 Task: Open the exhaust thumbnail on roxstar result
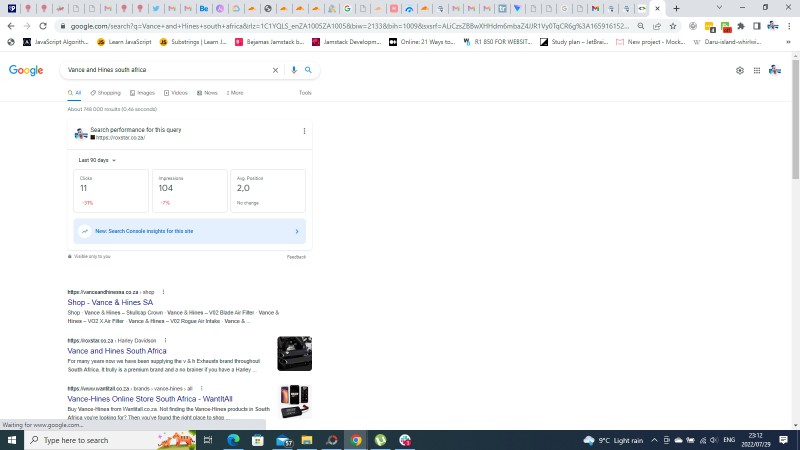pyautogui.click(x=294, y=354)
